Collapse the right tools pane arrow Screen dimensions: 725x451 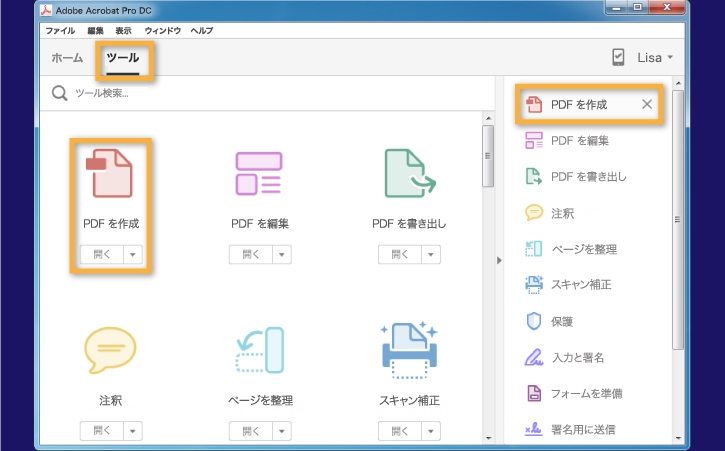pos(498,261)
